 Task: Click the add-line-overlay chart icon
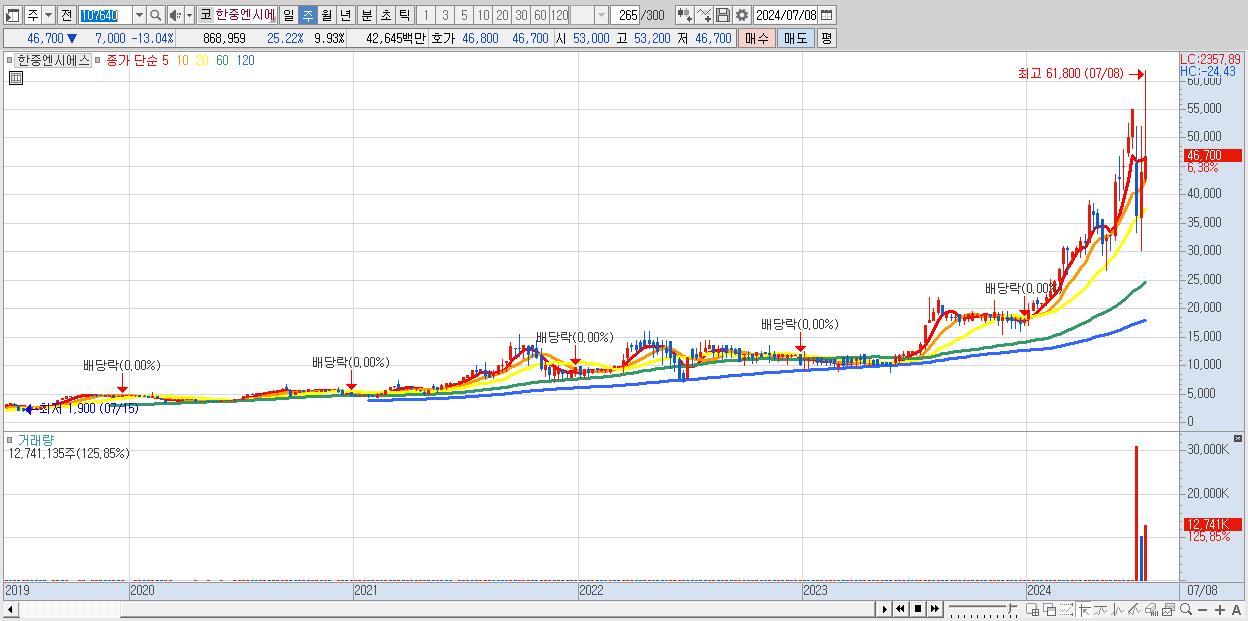click(704, 15)
